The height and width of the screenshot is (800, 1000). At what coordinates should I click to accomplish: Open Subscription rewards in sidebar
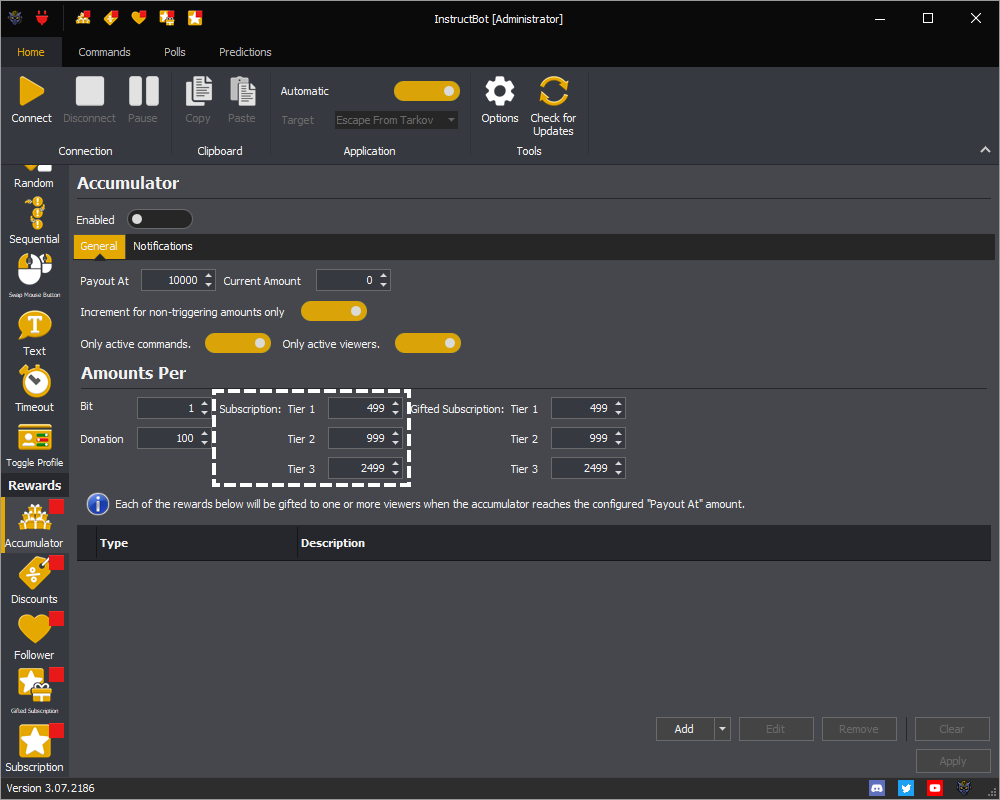click(x=34, y=748)
